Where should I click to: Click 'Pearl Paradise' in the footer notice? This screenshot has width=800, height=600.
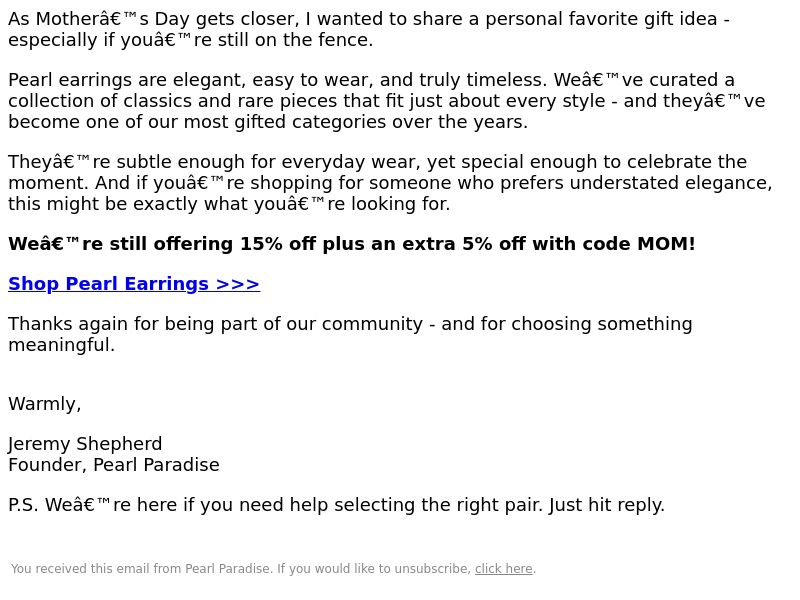228,569
